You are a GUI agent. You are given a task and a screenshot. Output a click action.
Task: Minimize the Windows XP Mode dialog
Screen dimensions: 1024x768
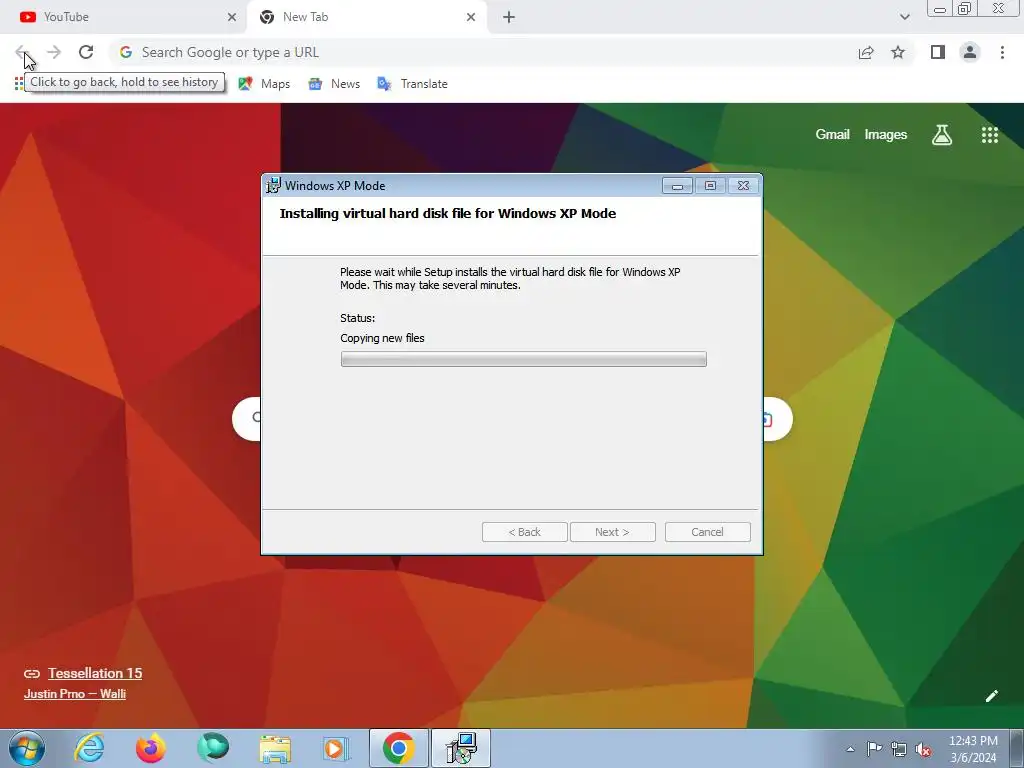click(x=677, y=185)
